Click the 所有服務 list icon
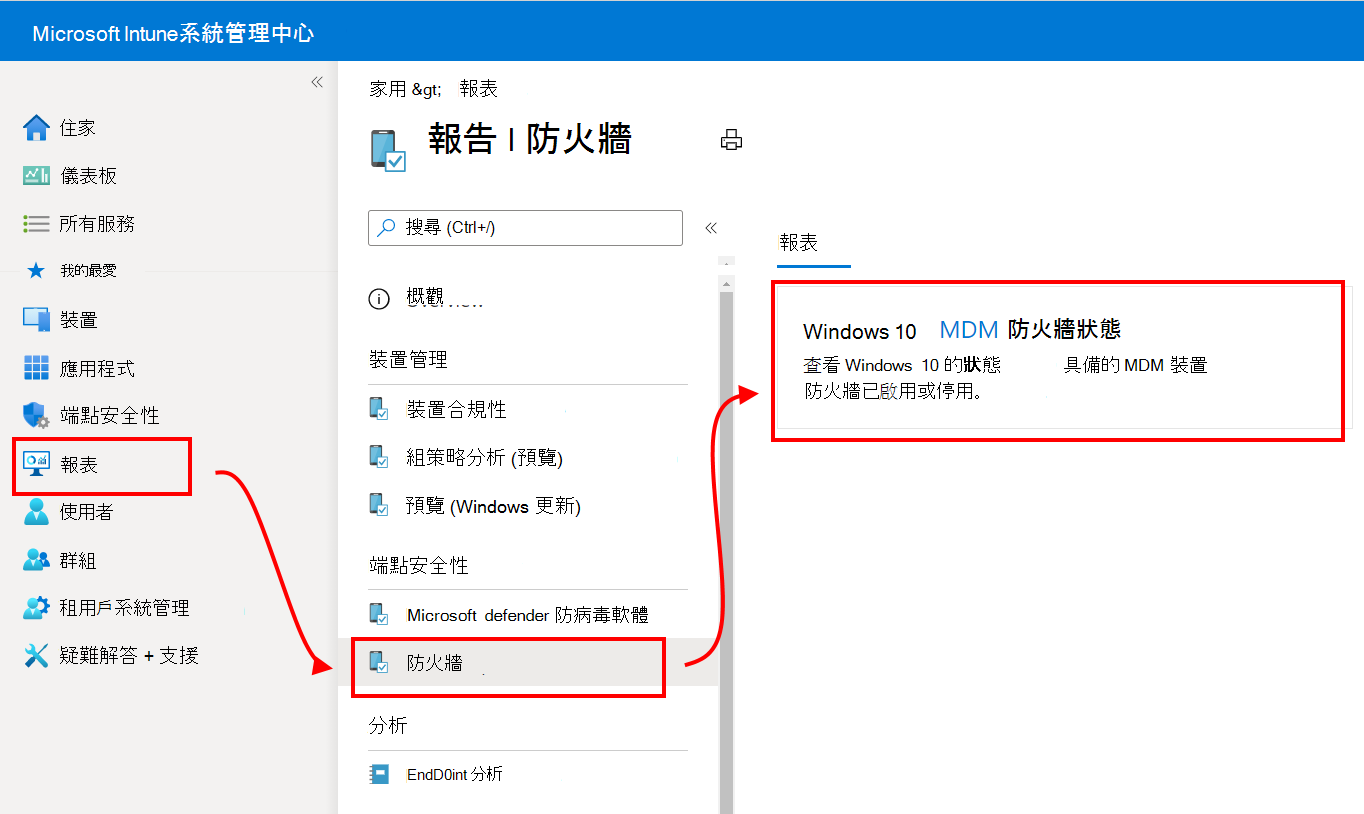 click(36, 224)
